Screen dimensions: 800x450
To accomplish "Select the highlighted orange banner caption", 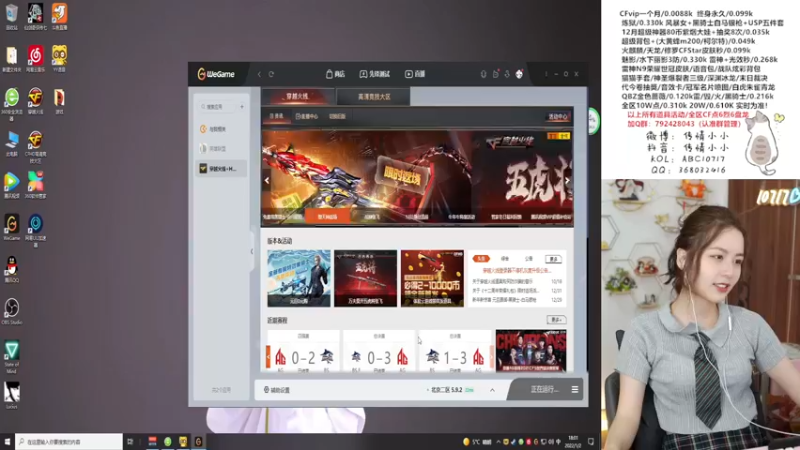I will click(x=328, y=216).
